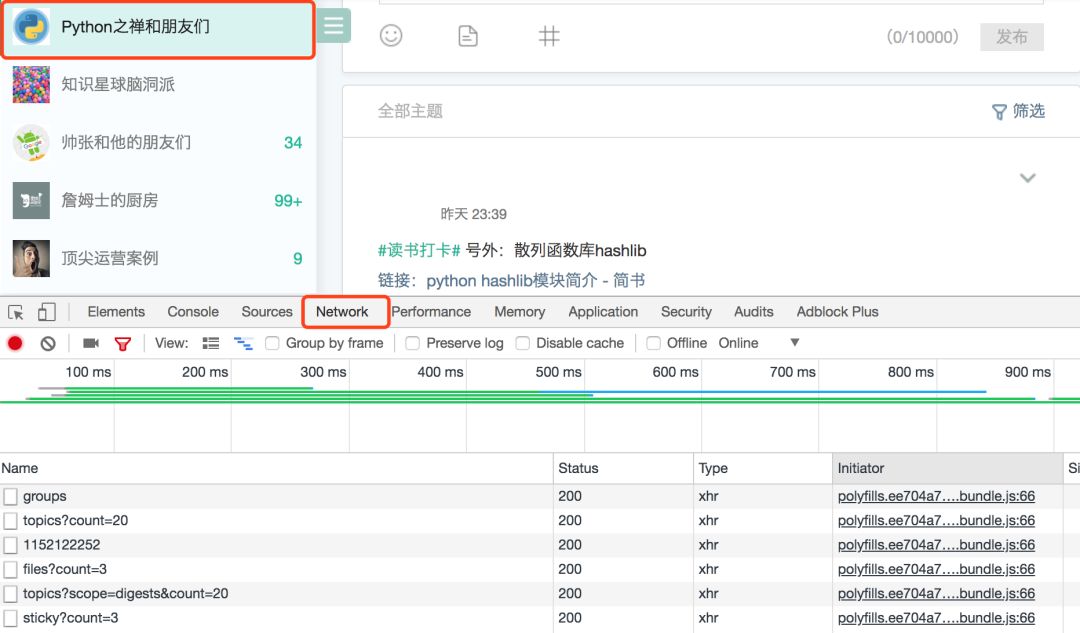Click the 900 ms marker on timeline overview

(1028, 372)
